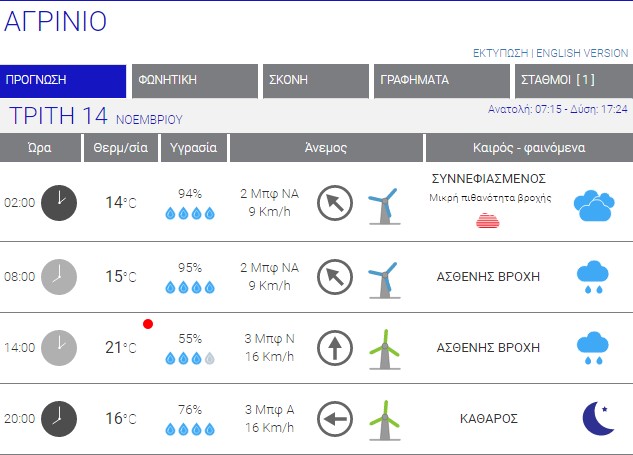This screenshot has height=455, width=633.
Task: Click the humidity droplets at 55%
Action: [x=189, y=358]
